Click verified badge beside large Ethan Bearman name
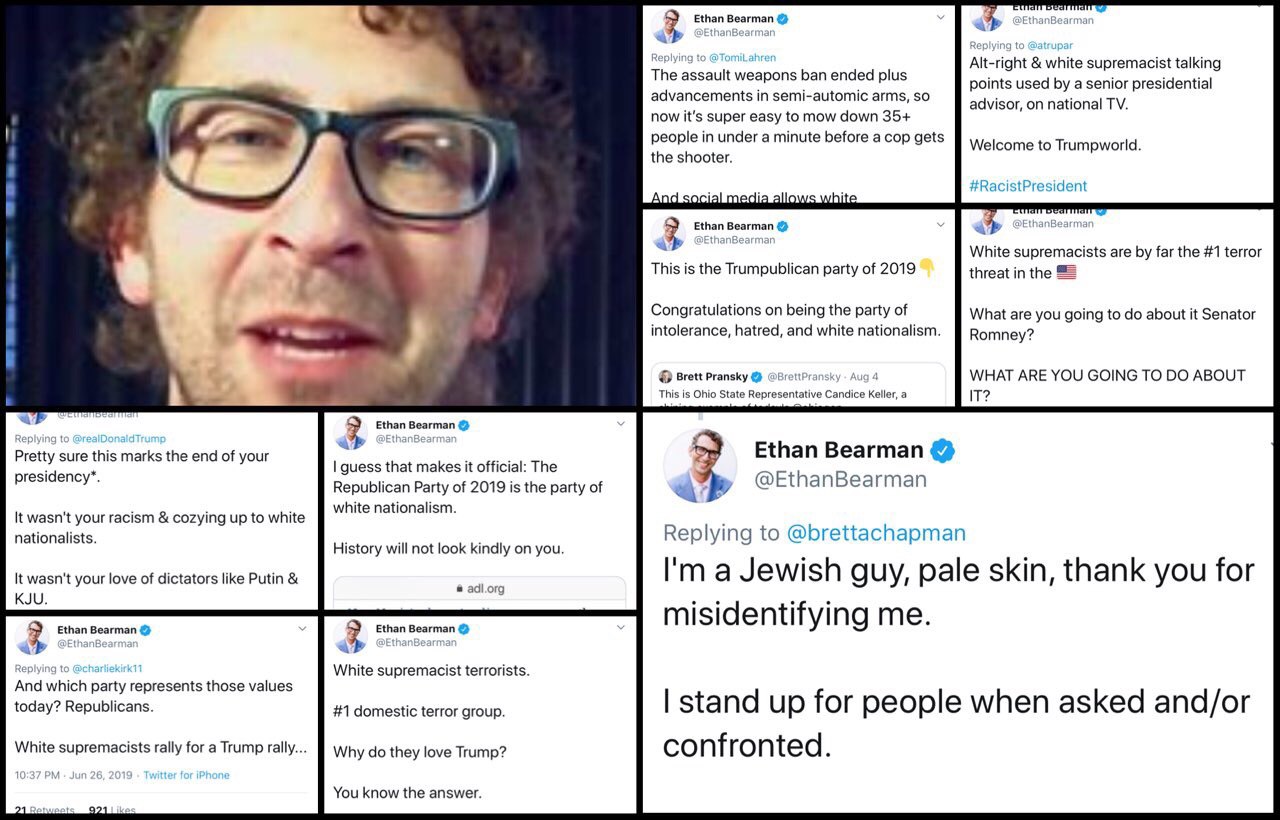1280x820 pixels. [x=942, y=451]
